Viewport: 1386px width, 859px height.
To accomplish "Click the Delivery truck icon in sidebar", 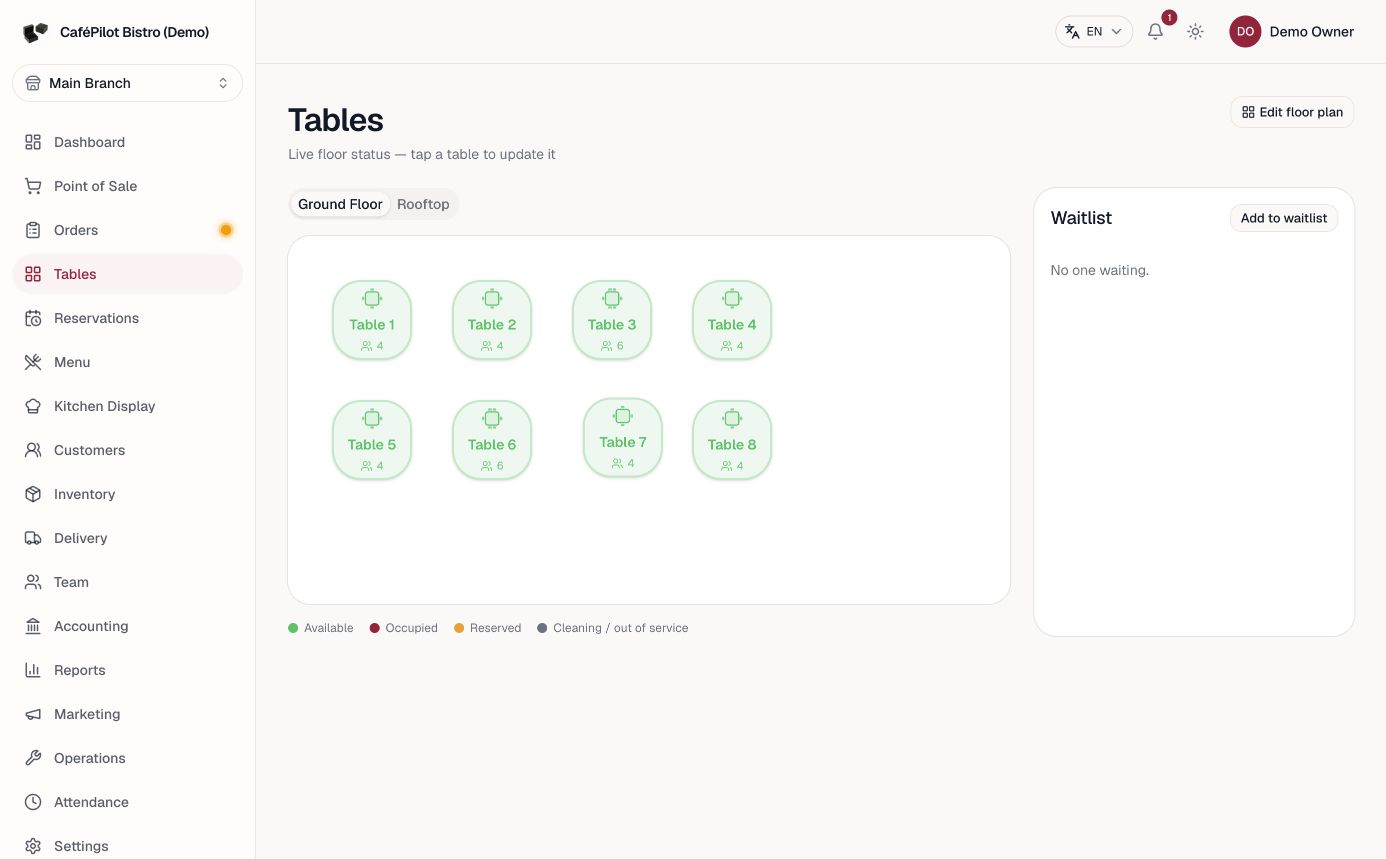I will pos(33,538).
